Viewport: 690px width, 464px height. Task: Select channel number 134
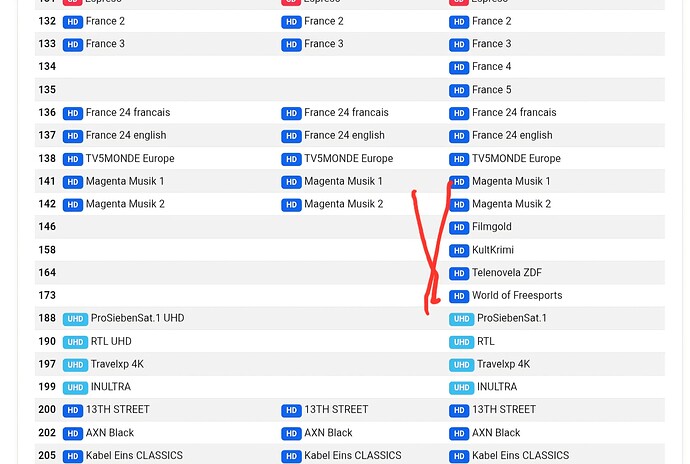point(47,66)
